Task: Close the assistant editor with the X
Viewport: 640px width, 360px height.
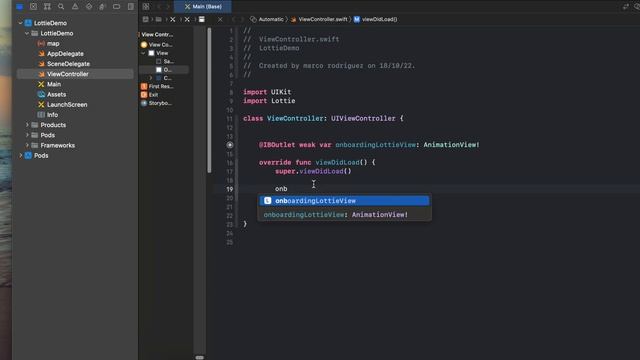Action: [x=220, y=19]
